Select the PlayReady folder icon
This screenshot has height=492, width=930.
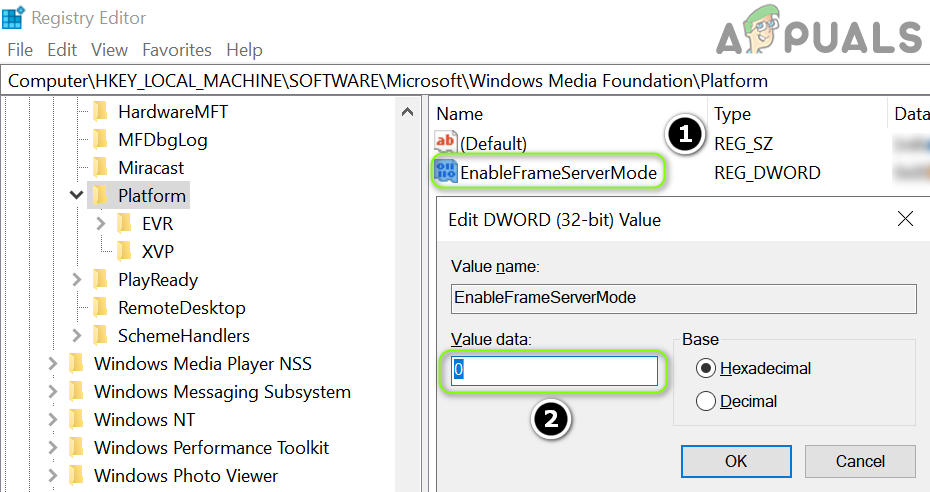pos(101,279)
